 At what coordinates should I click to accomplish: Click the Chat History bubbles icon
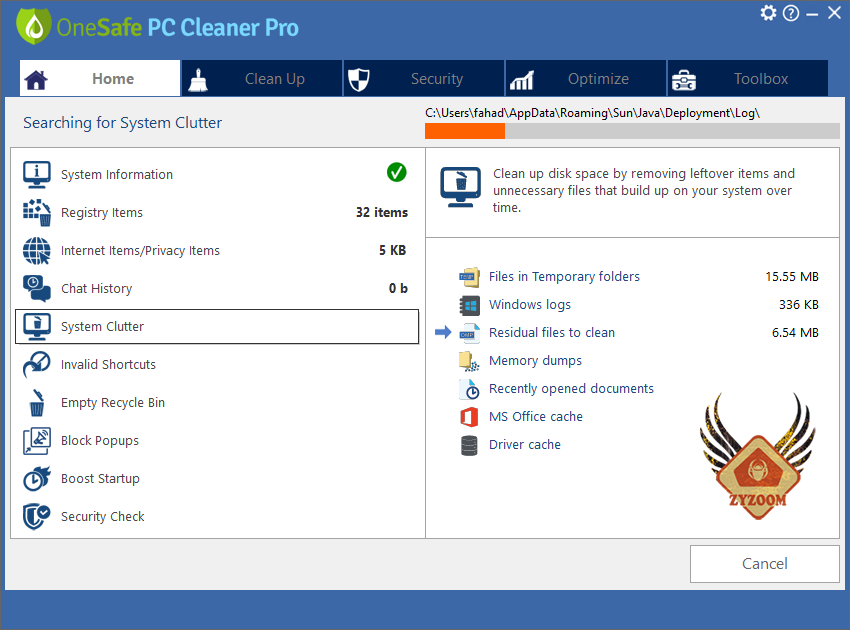[37, 288]
